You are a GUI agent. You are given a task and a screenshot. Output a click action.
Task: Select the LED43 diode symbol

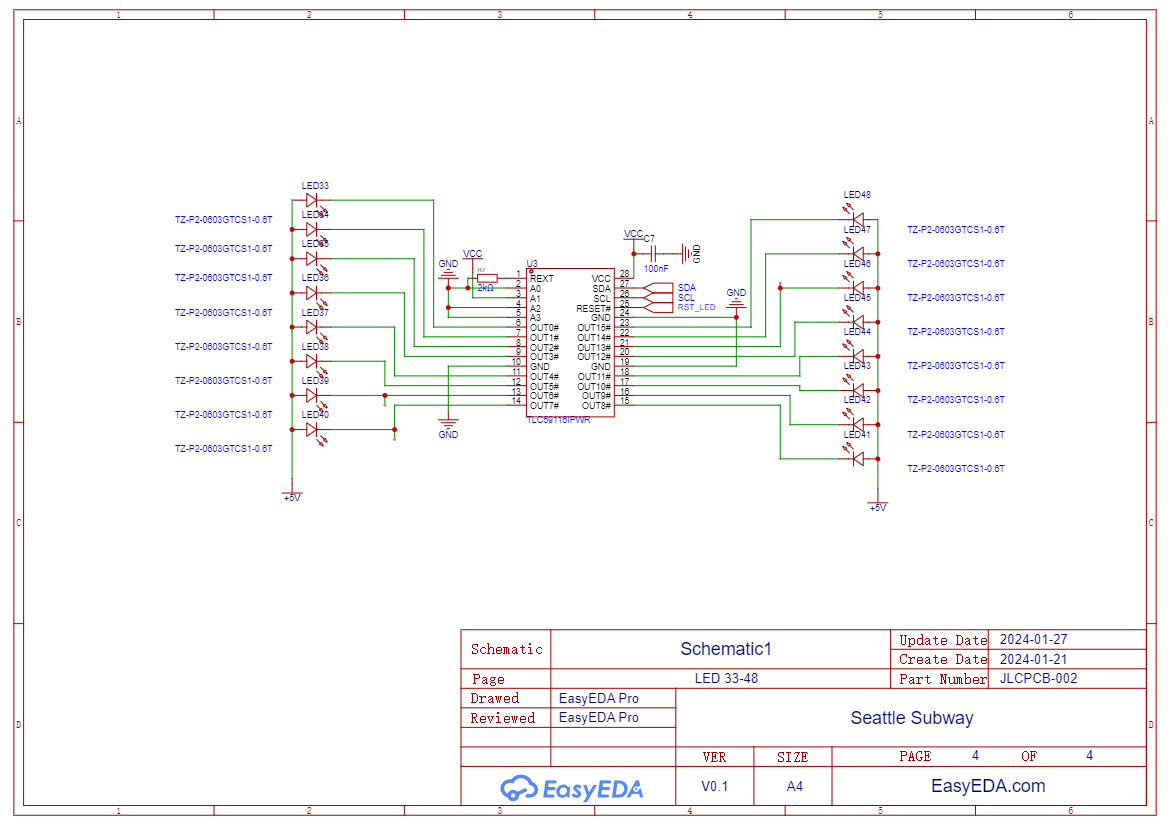[x=857, y=390]
